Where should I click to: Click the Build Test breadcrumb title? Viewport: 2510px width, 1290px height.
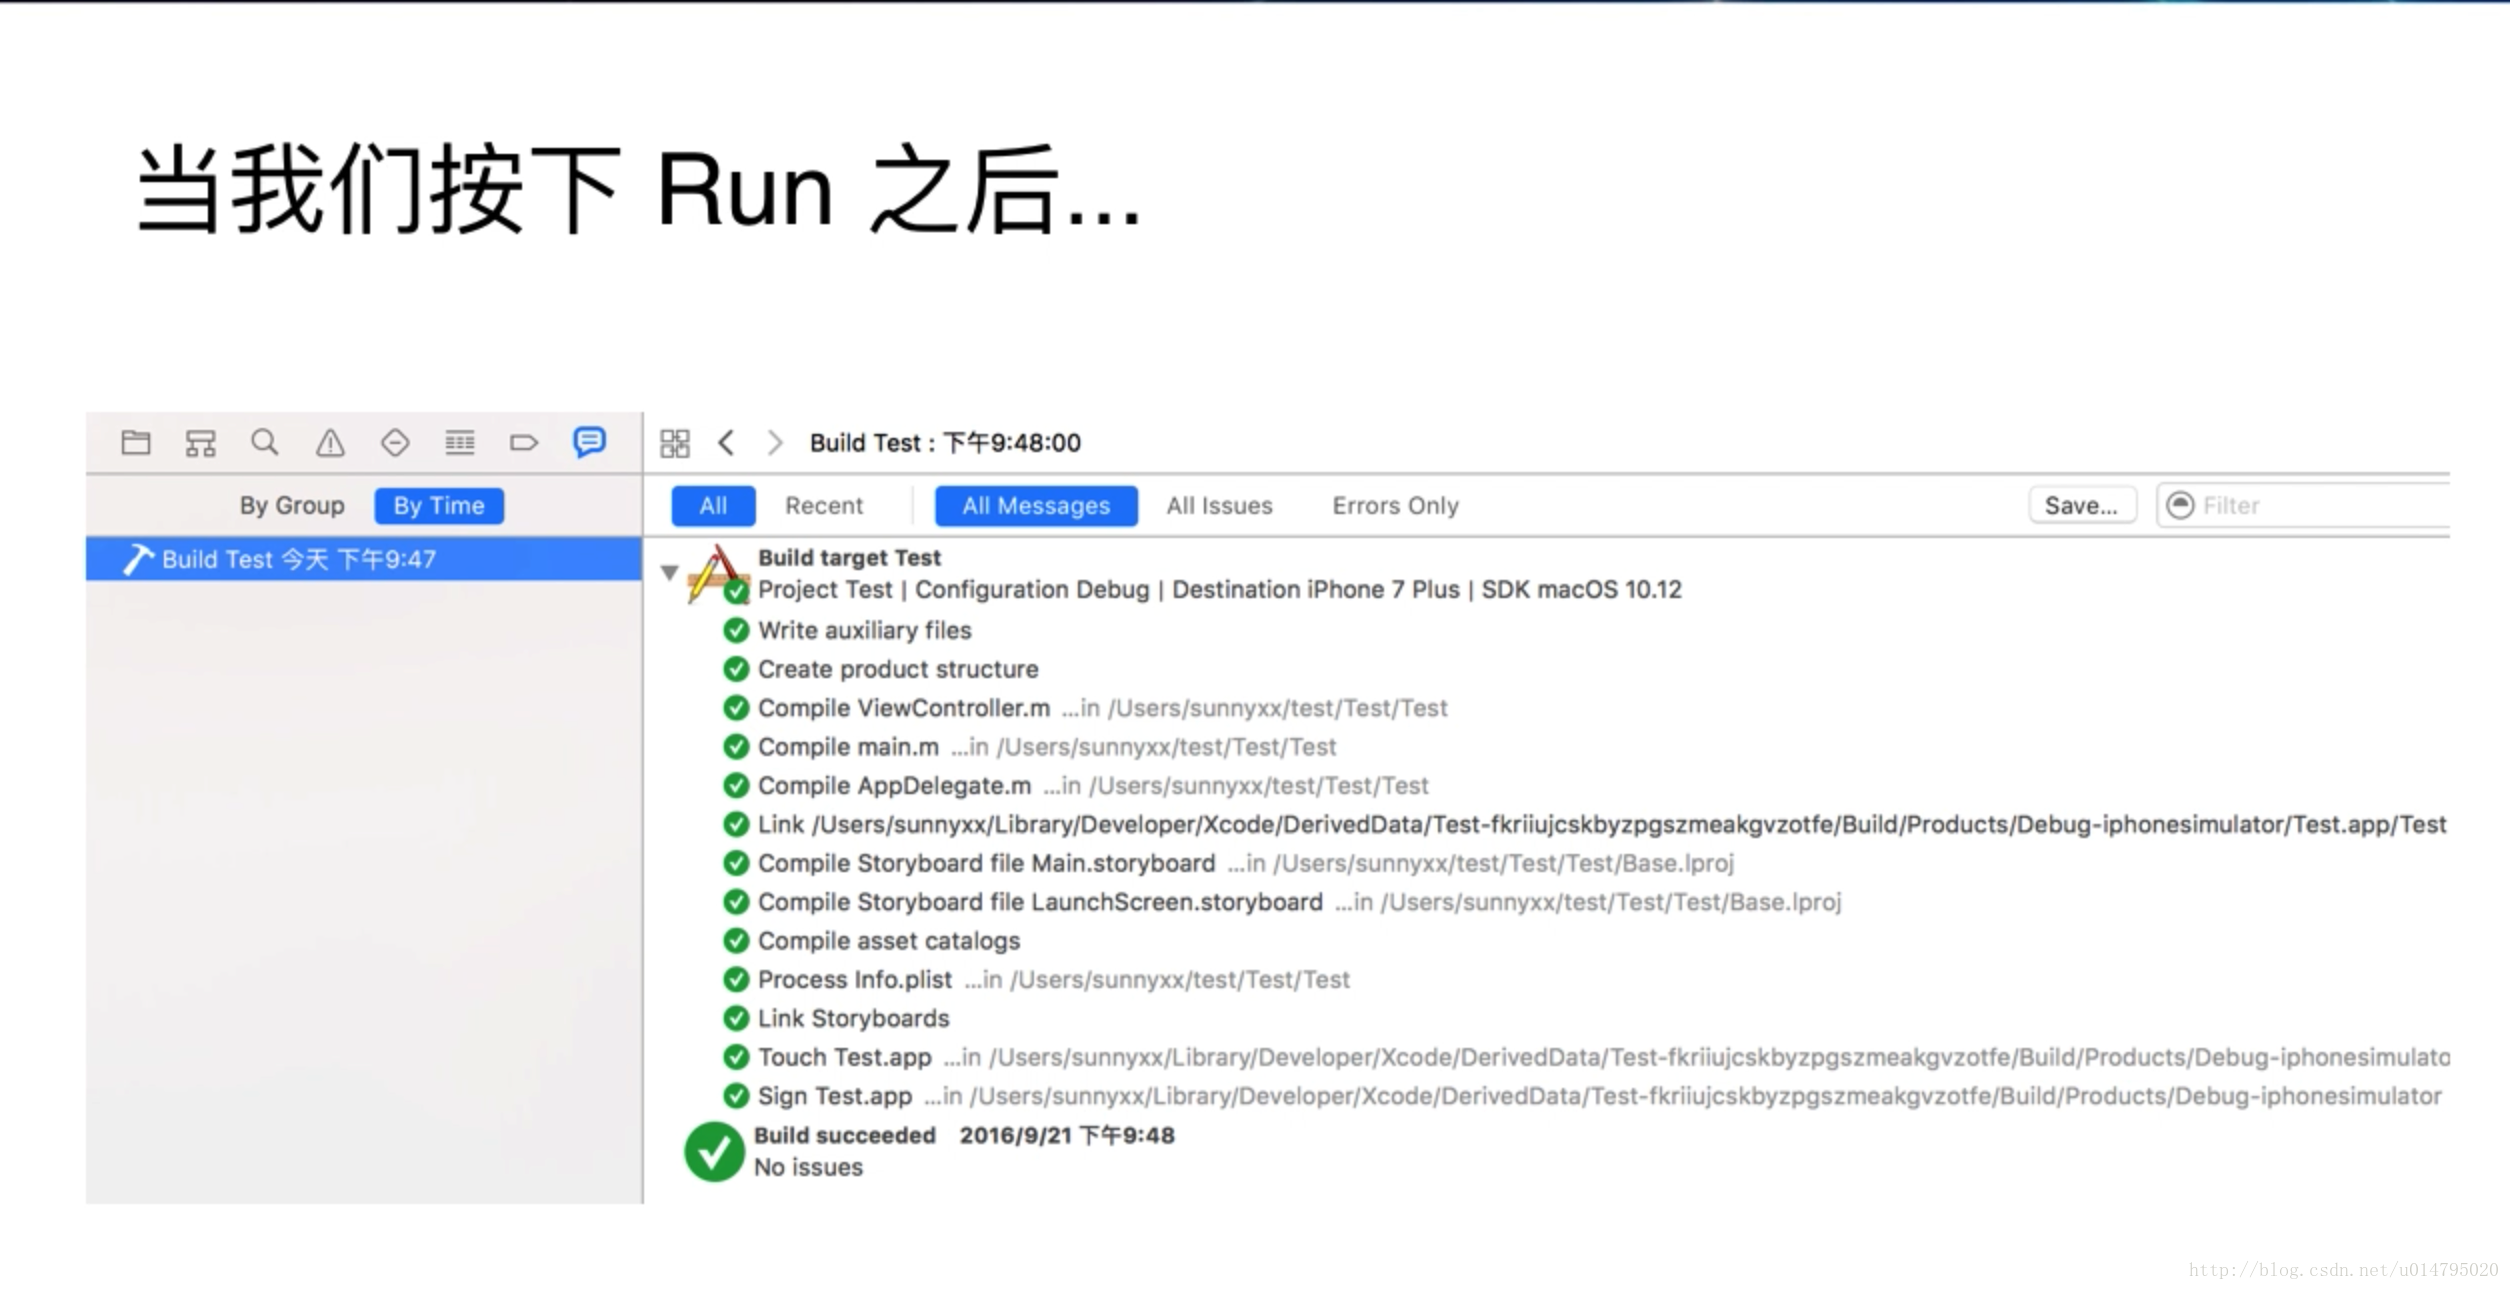945,443
